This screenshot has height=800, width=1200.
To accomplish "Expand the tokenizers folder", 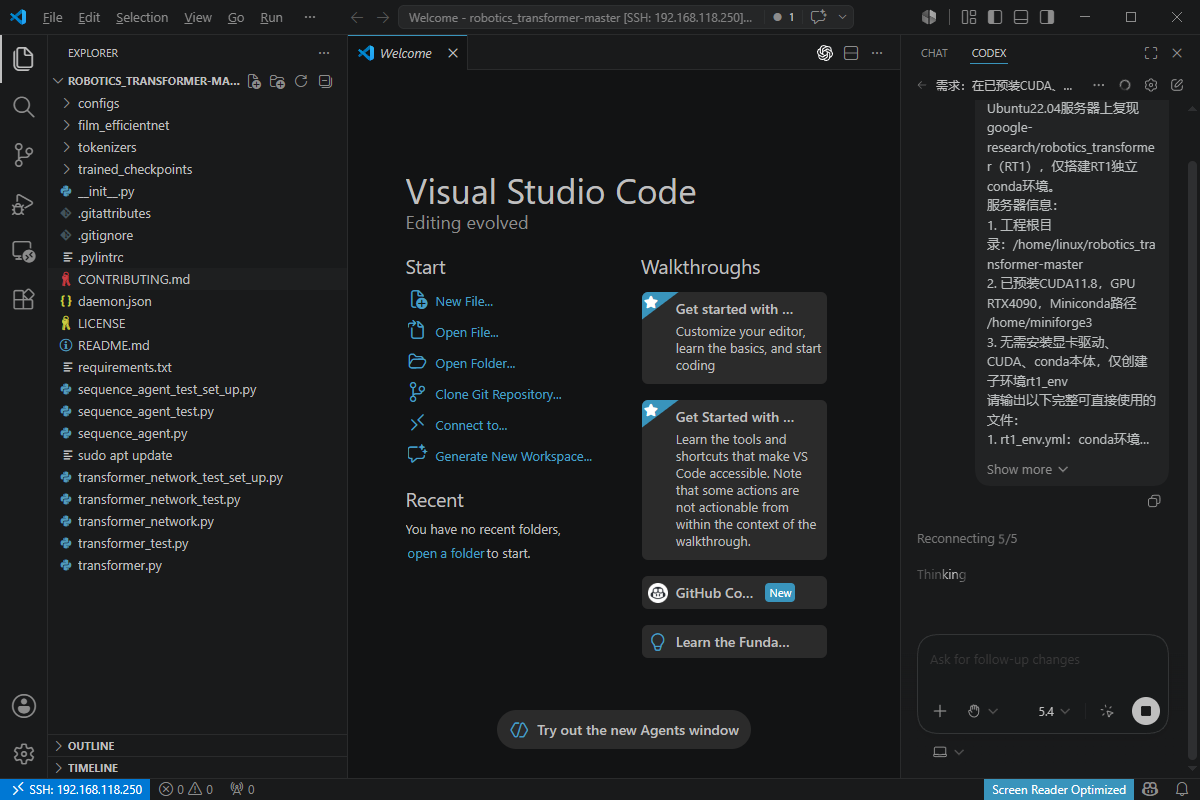I will (x=198, y=147).
